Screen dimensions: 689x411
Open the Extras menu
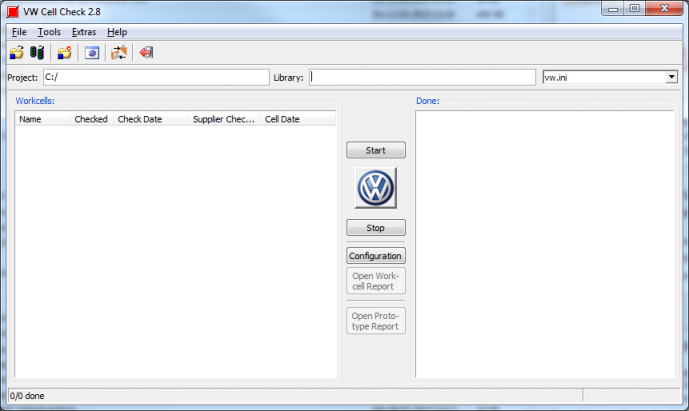click(x=83, y=32)
